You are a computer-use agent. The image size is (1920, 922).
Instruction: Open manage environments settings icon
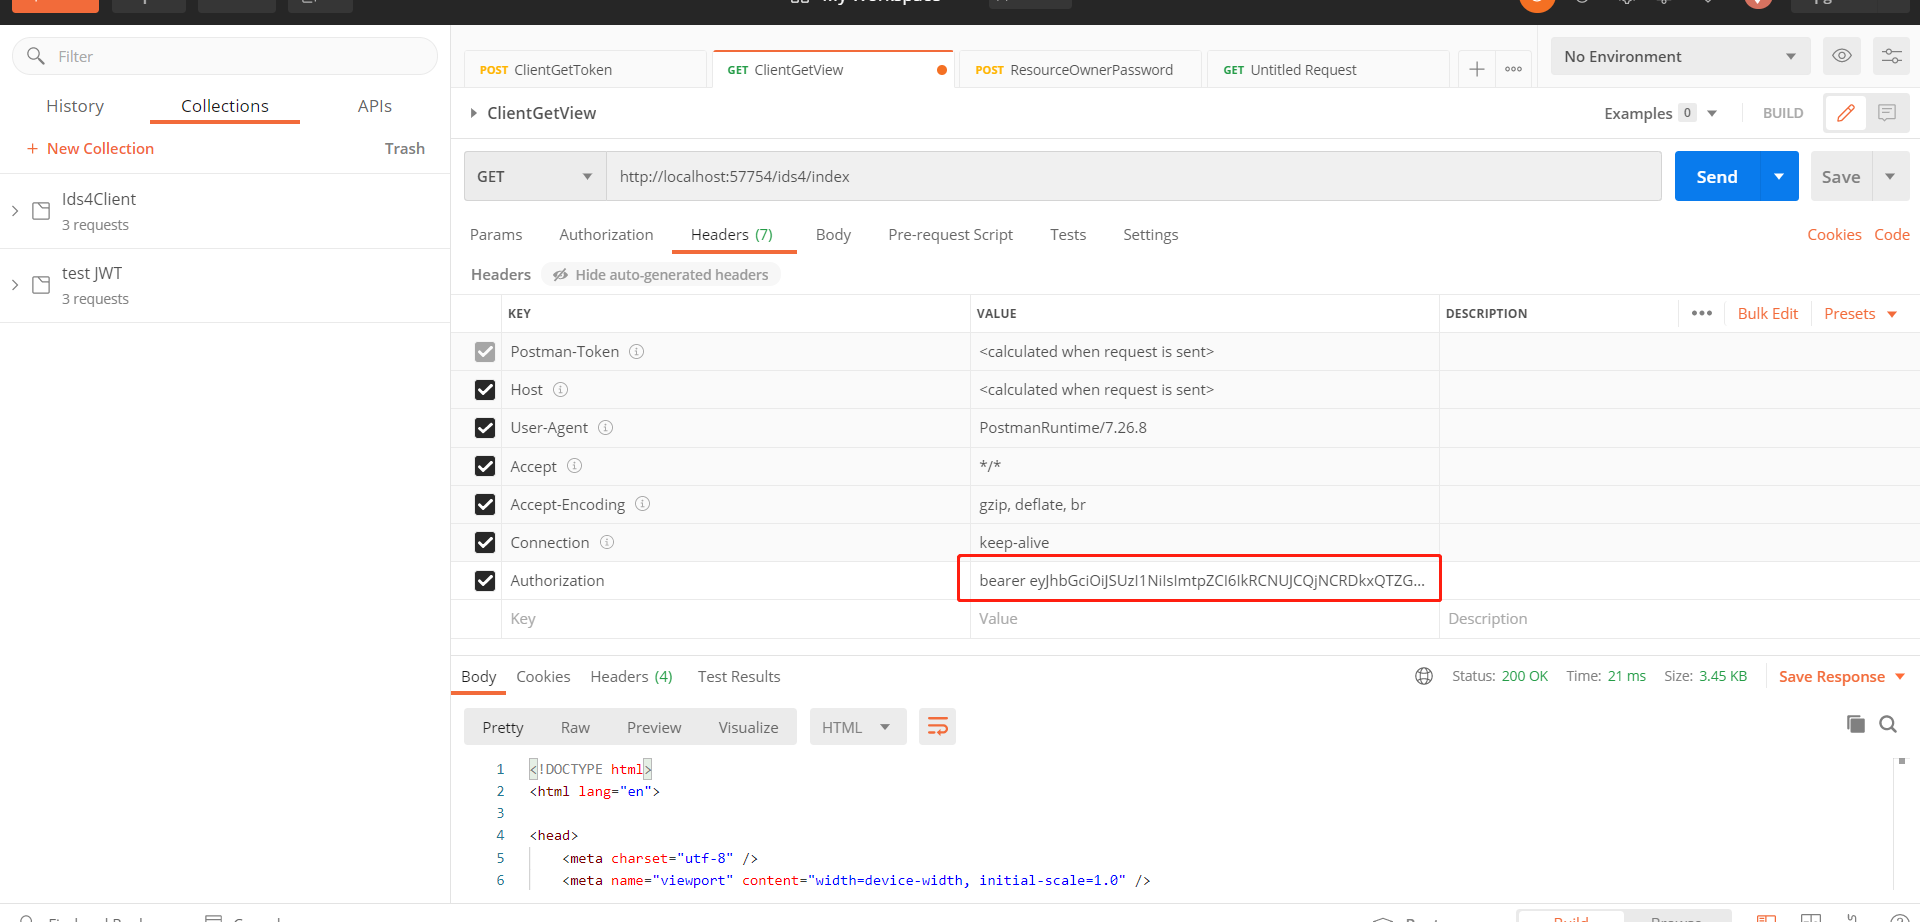[1891, 56]
